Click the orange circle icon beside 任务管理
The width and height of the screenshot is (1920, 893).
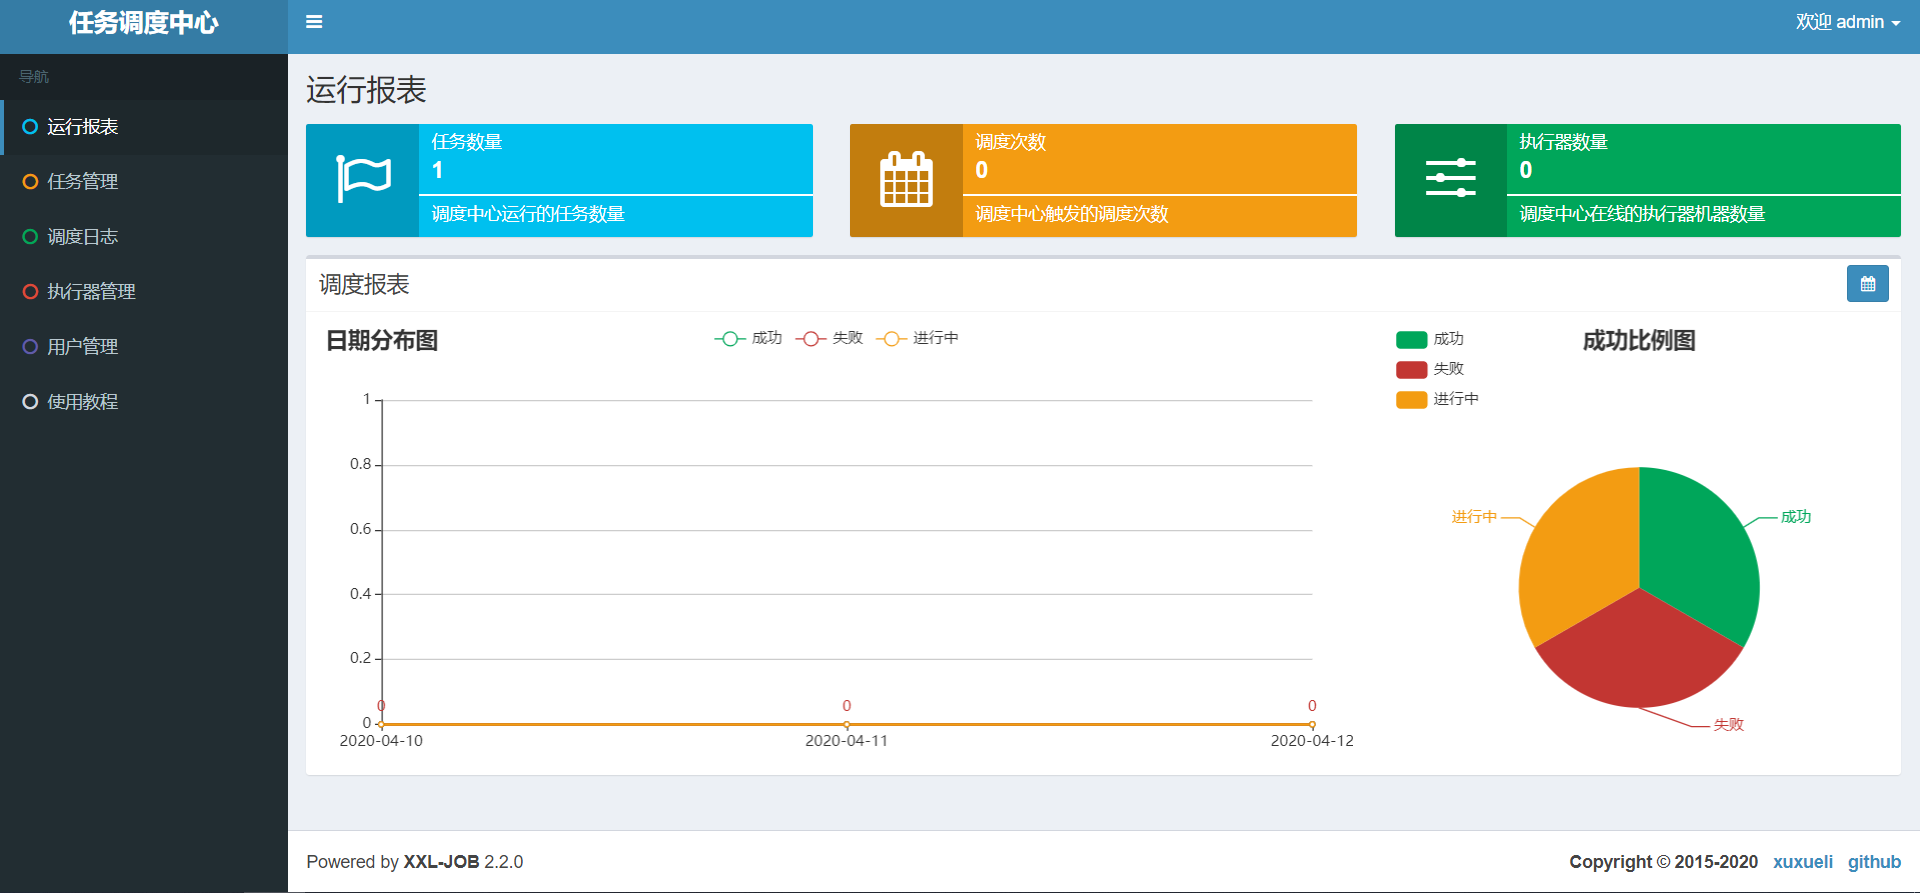point(30,182)
